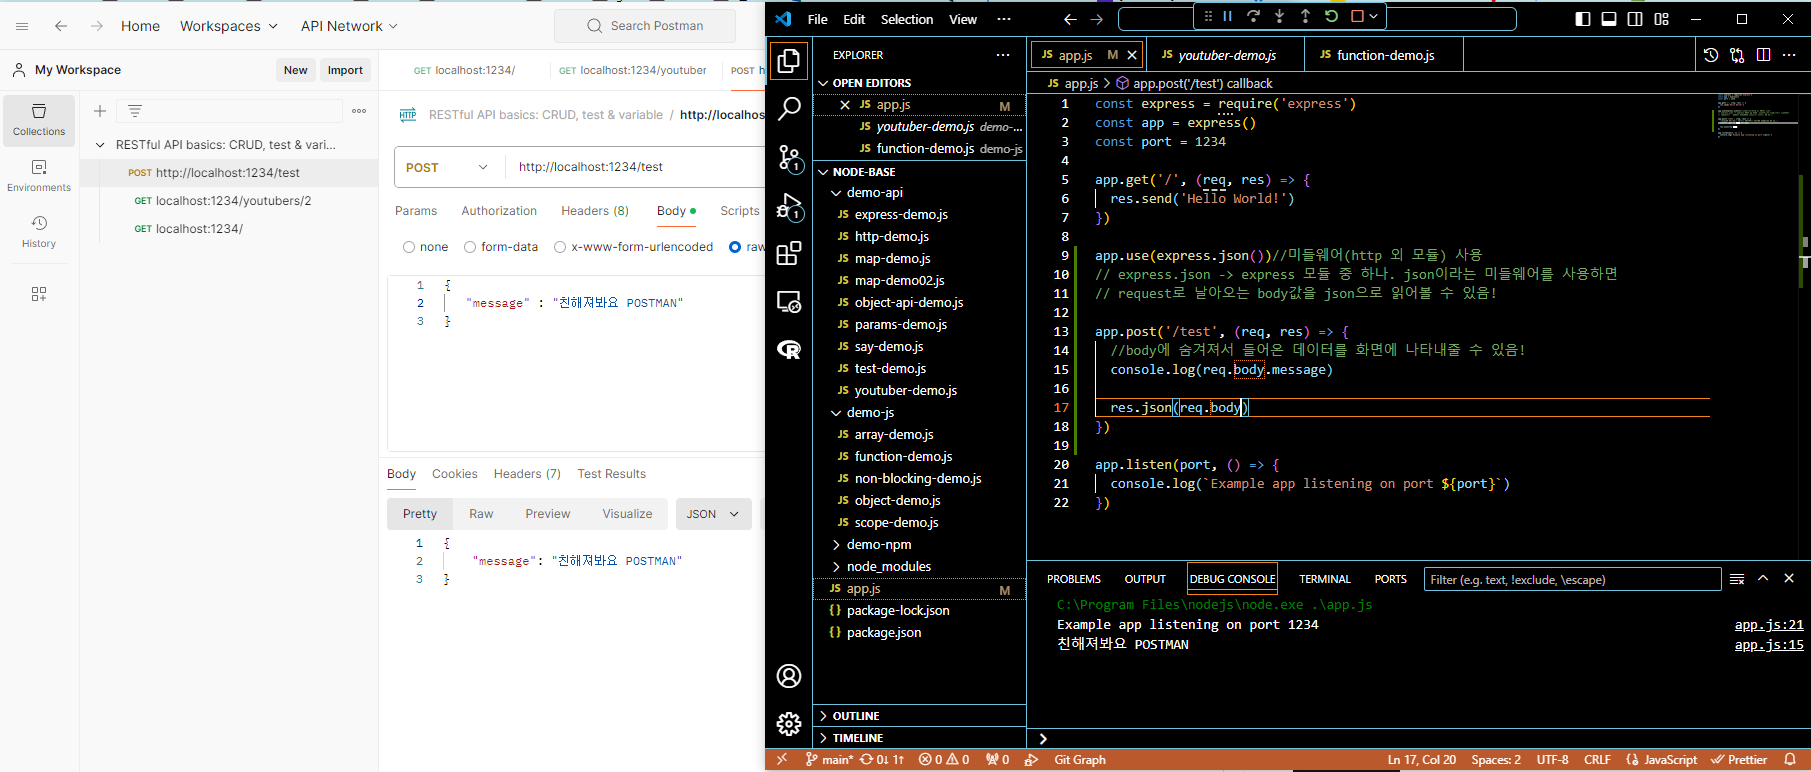Switch response view to Raw
The width and height of the screenshot is (1811, 772).
pyautogui.click(x=481, y=514)
